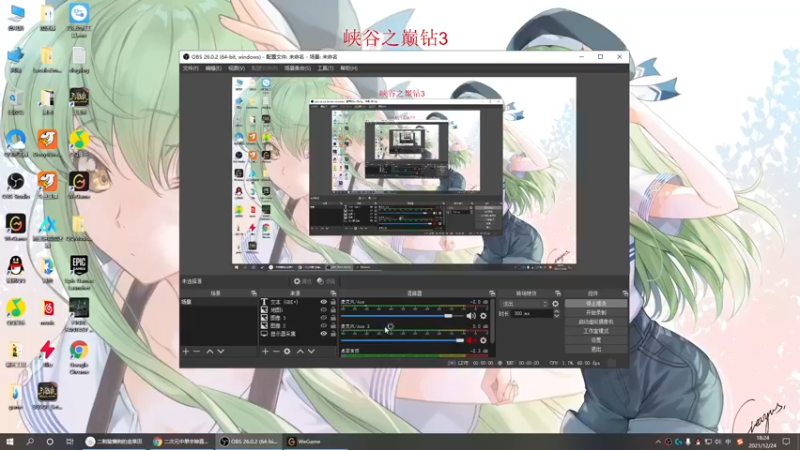Open the Google Chrome desktop shortcut
The height and width of the screenshot is (450, 800).
79,357
